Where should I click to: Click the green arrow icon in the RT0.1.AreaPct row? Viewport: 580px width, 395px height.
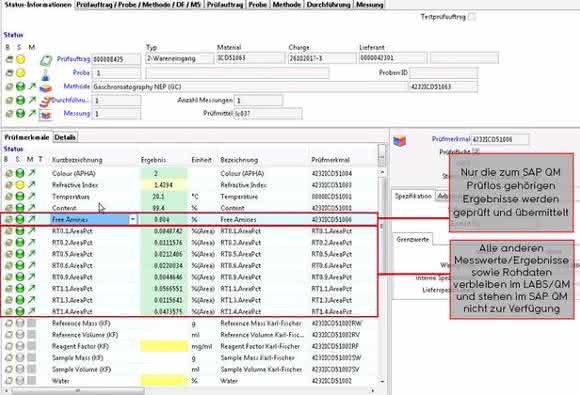[32, 231]
